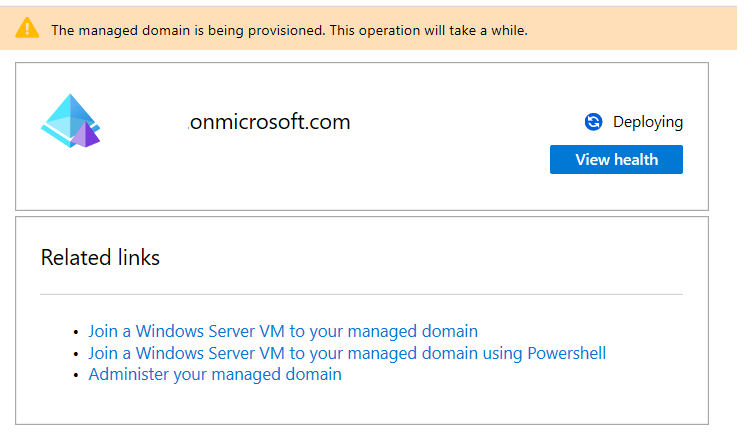This screenshot has height=448, width=752.
Task: Click the blue Deploying sync icon
Action: point(593,122)
